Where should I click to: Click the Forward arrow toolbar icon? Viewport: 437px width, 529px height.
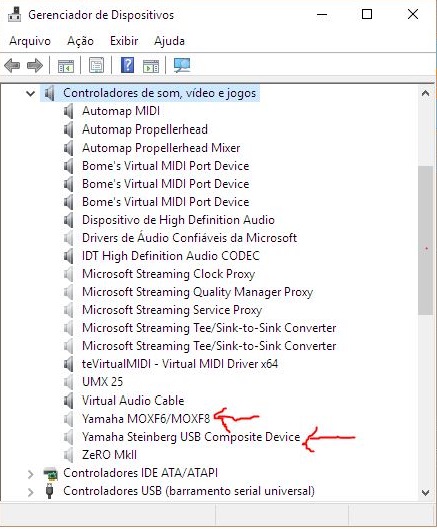point(35,65)
